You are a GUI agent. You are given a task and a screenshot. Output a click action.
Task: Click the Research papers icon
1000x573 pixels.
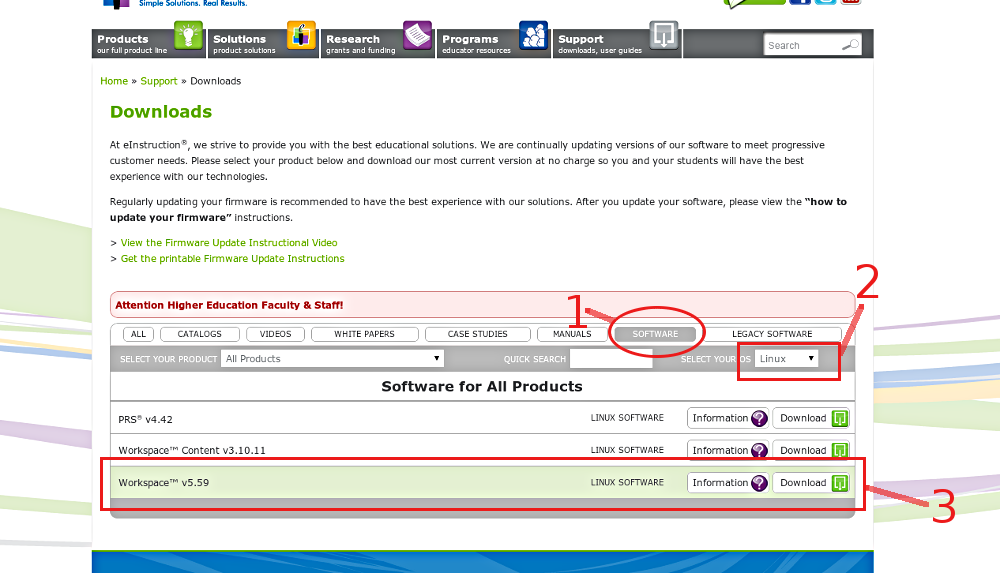tap(417, 35)
